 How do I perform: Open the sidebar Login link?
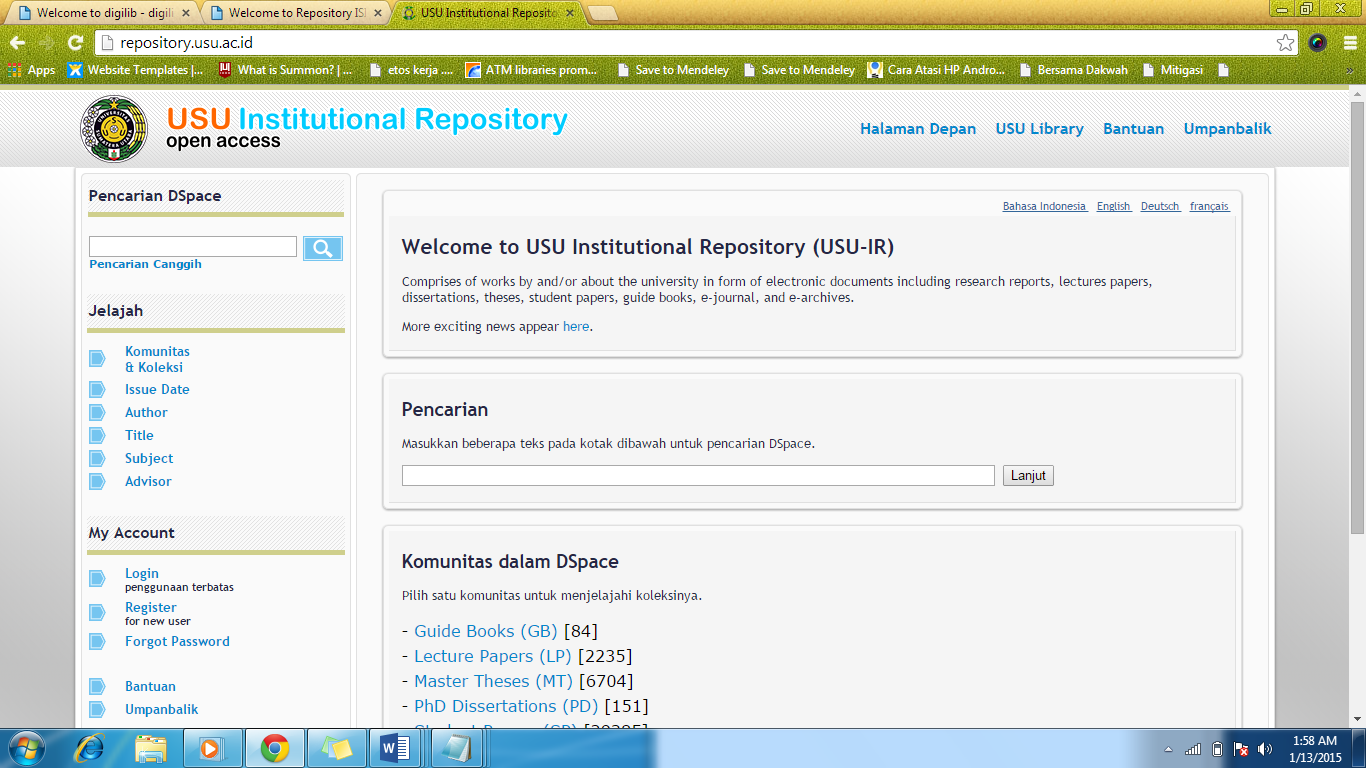(142, 573)
